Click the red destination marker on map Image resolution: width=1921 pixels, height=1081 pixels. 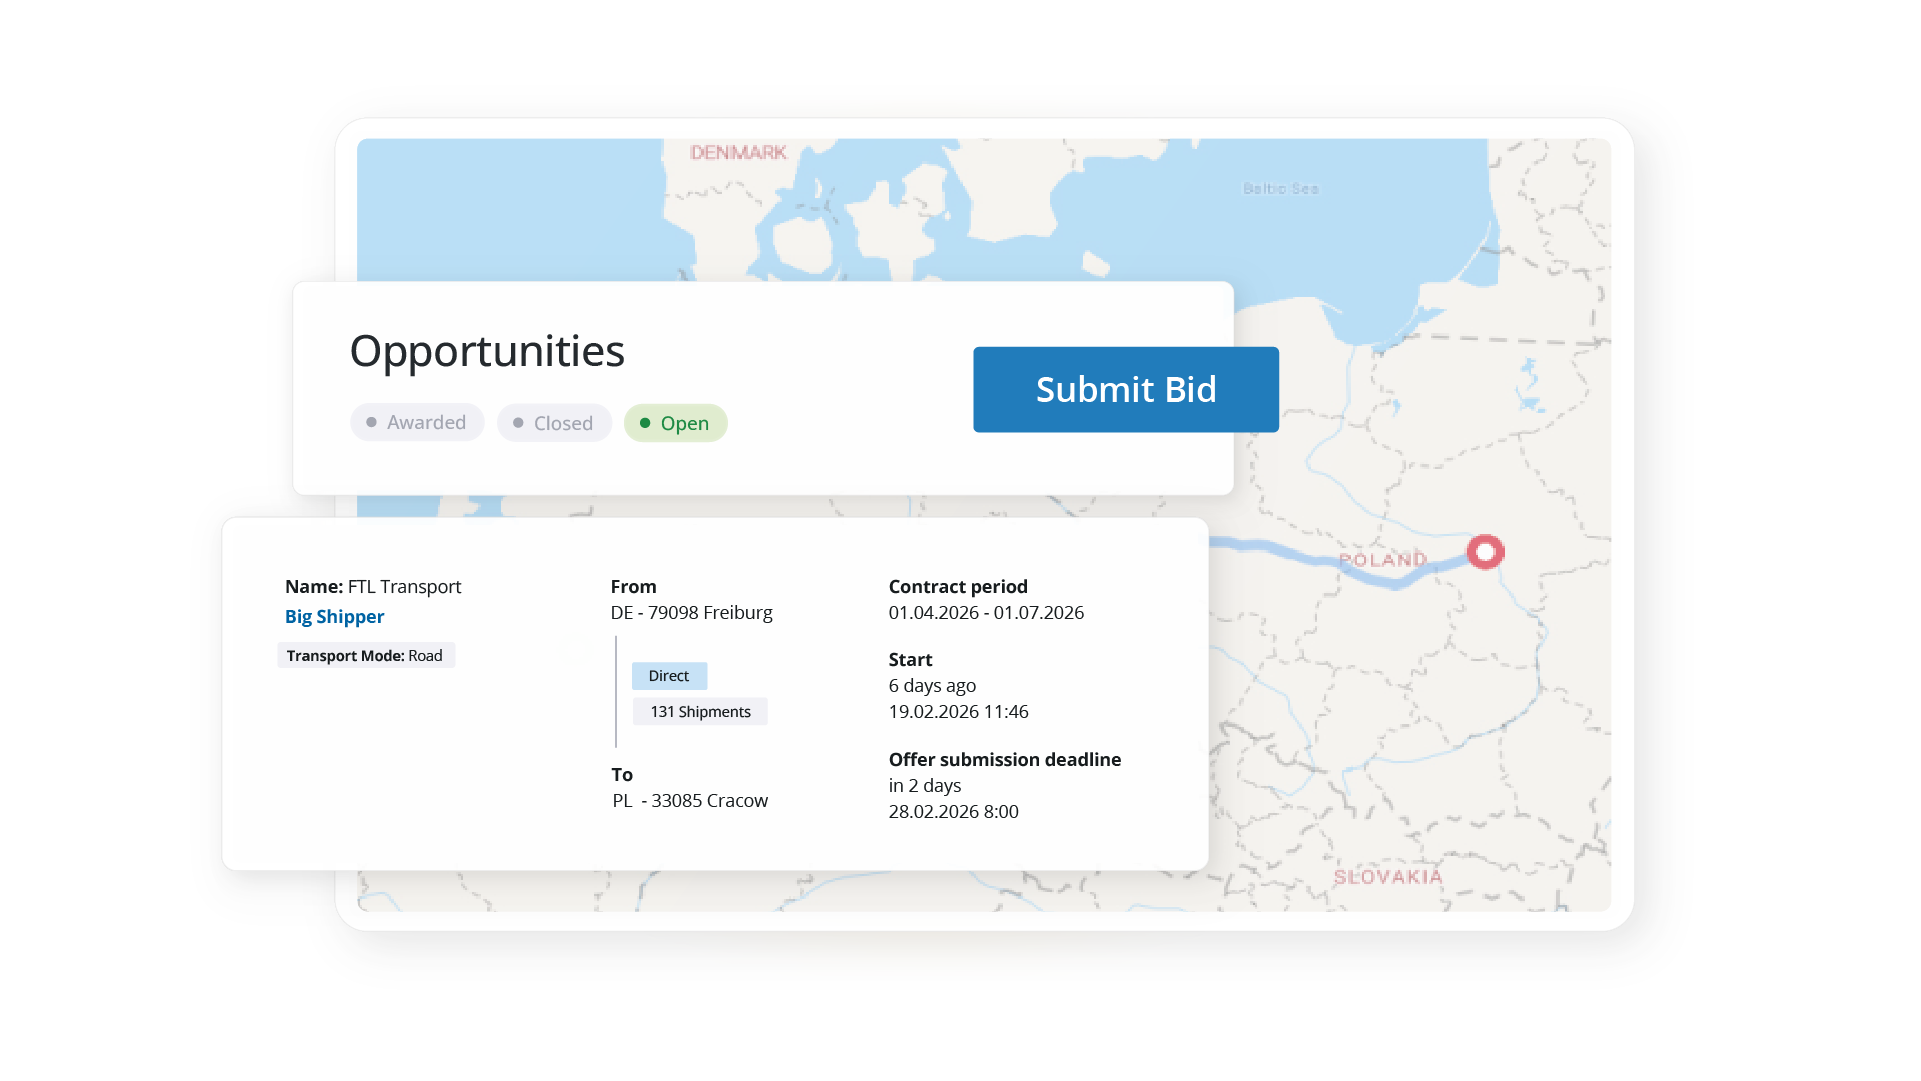pyautogui.click(x=1485, y=552)
